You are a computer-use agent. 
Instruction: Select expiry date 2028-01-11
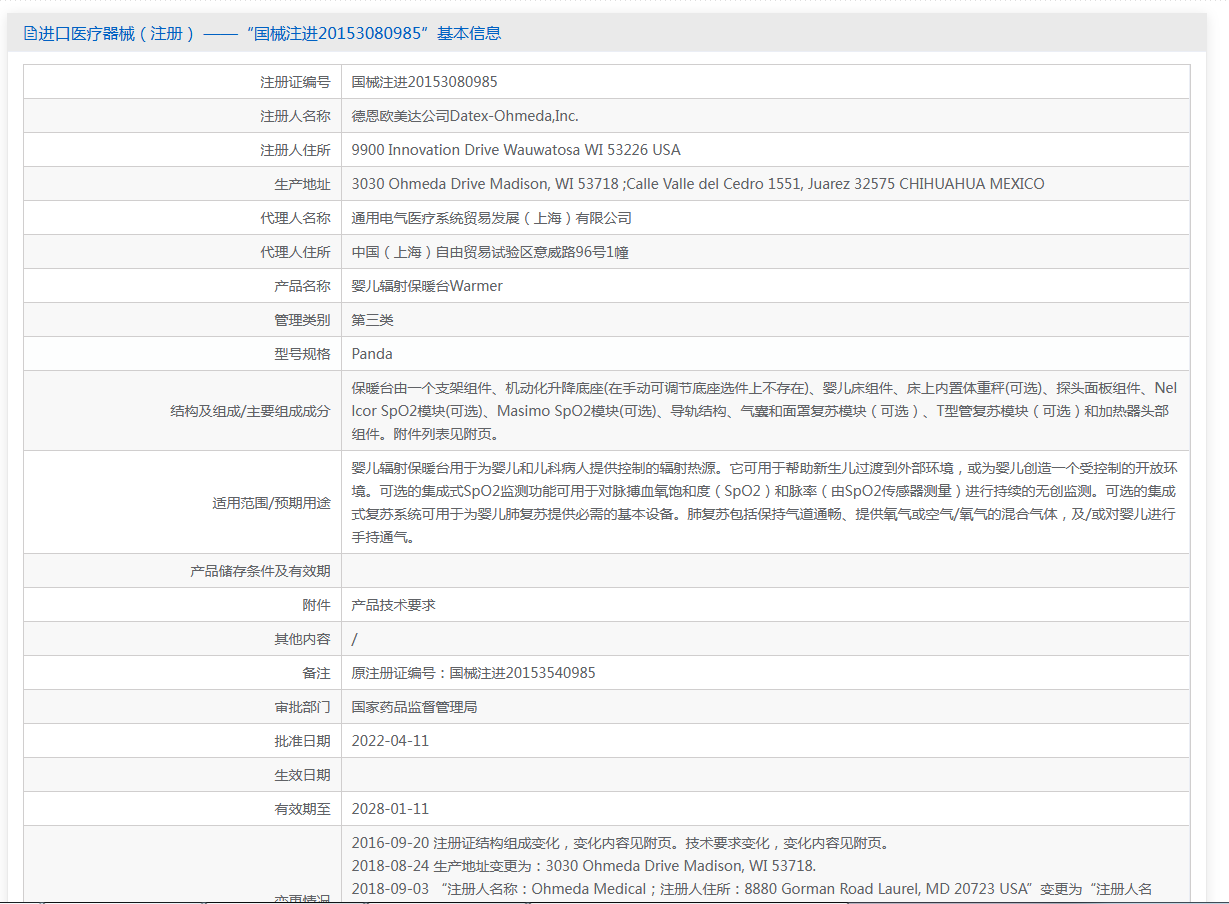pyautogui.click(x=390, y=809)
